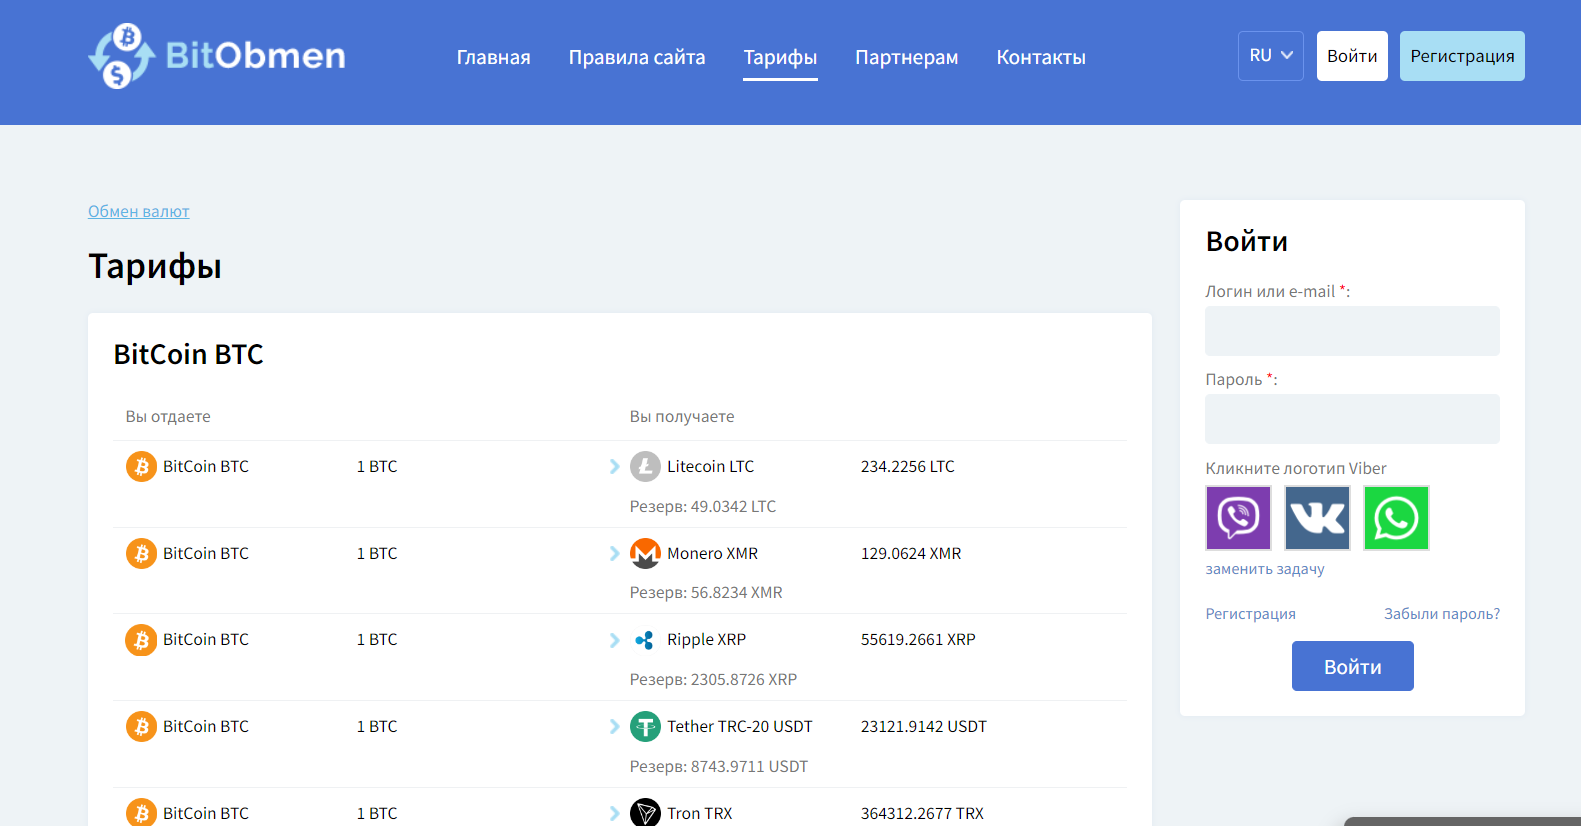
Task: Click the Регистрация button in header
Action: [x=1462, y=56]
